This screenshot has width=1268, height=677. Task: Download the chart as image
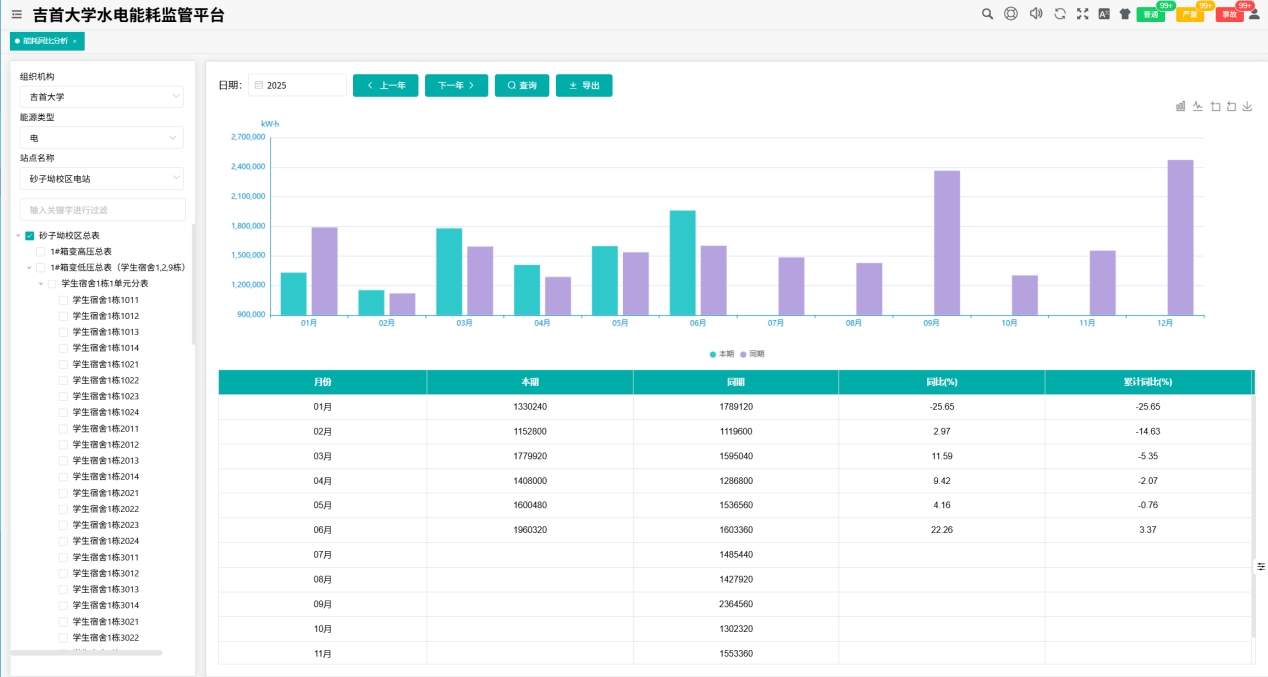[1247, 106]
